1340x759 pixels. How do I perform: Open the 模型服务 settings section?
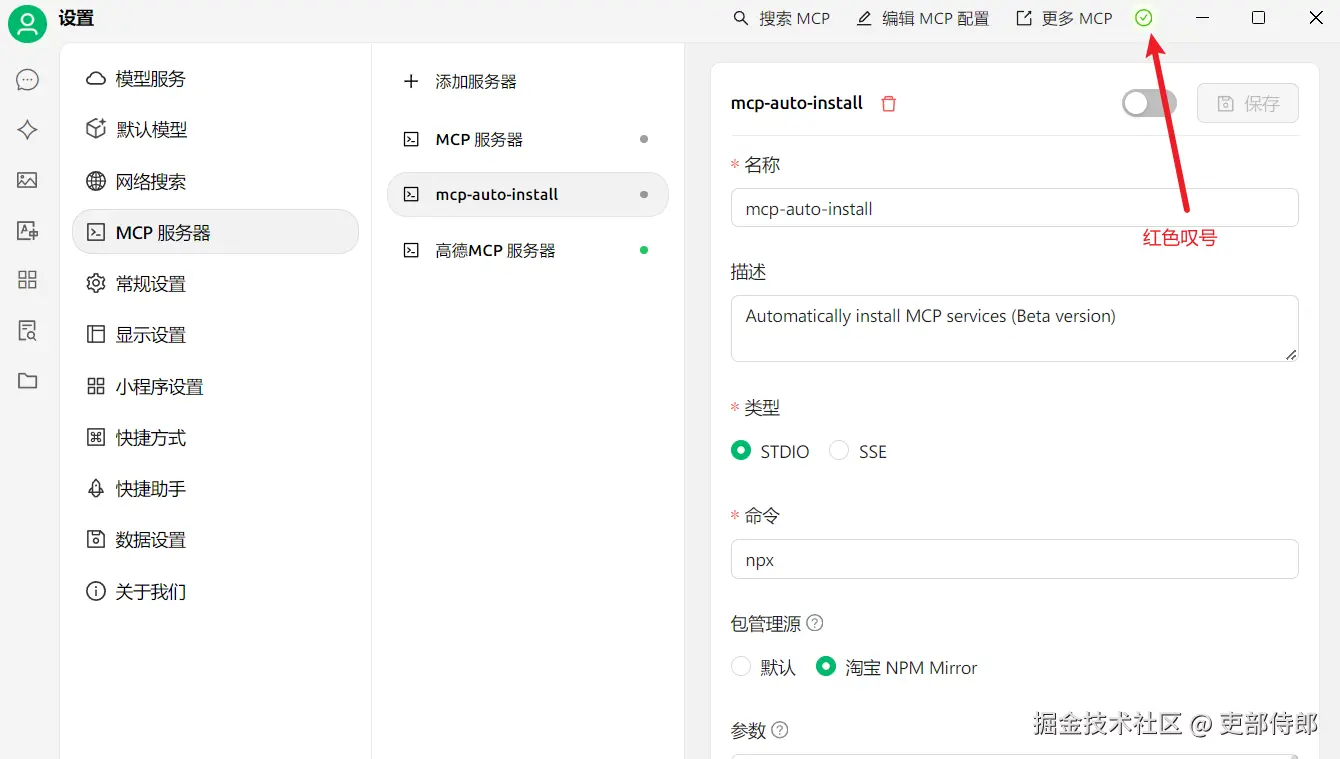coord(150,79)
